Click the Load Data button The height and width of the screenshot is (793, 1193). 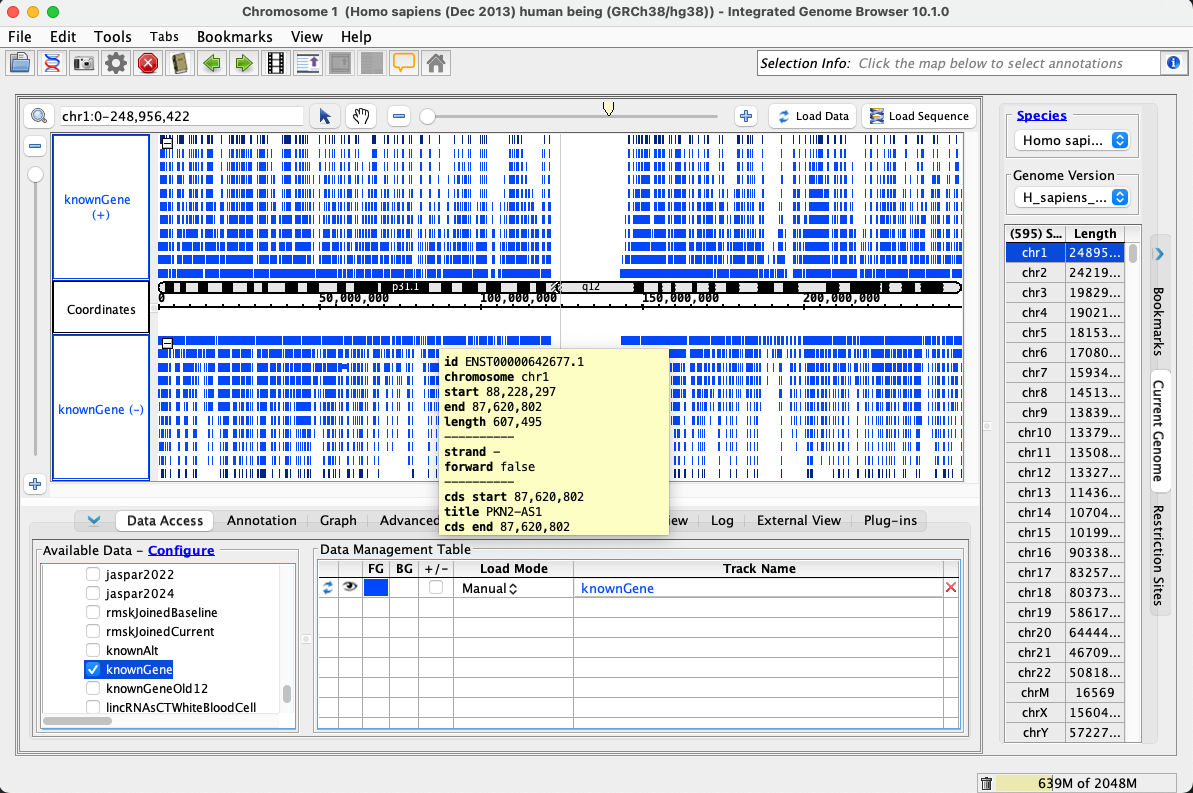pyautogui.click(x=813, y=116)
